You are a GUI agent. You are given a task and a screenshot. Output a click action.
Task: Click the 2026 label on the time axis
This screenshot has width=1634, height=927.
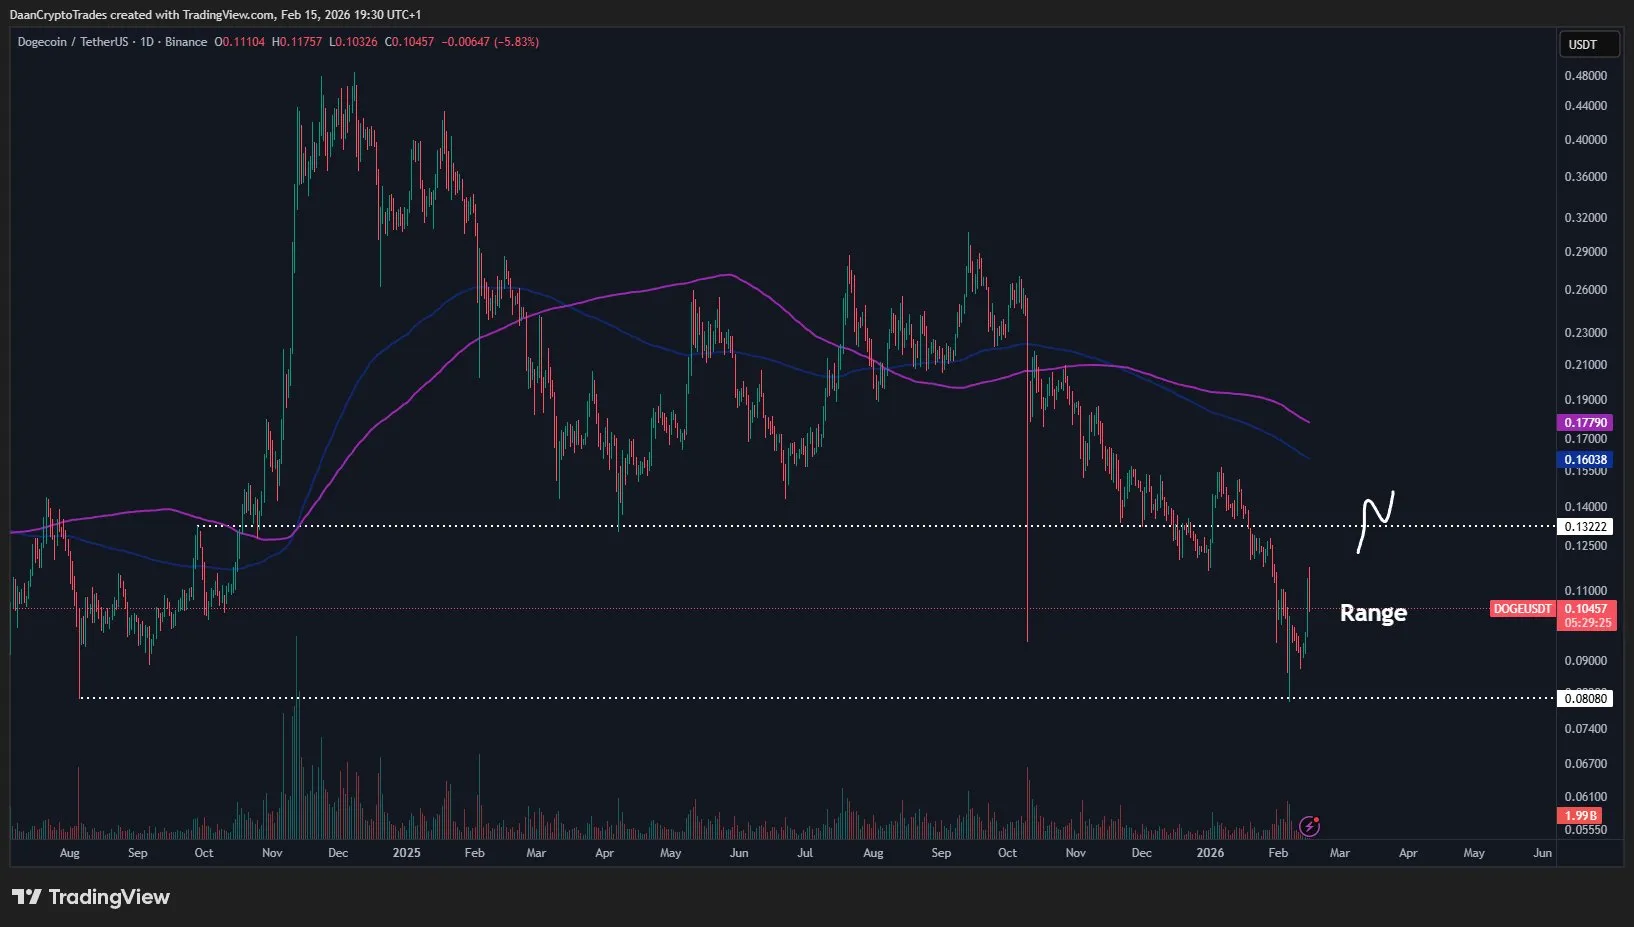click(x=1210, y=853)
